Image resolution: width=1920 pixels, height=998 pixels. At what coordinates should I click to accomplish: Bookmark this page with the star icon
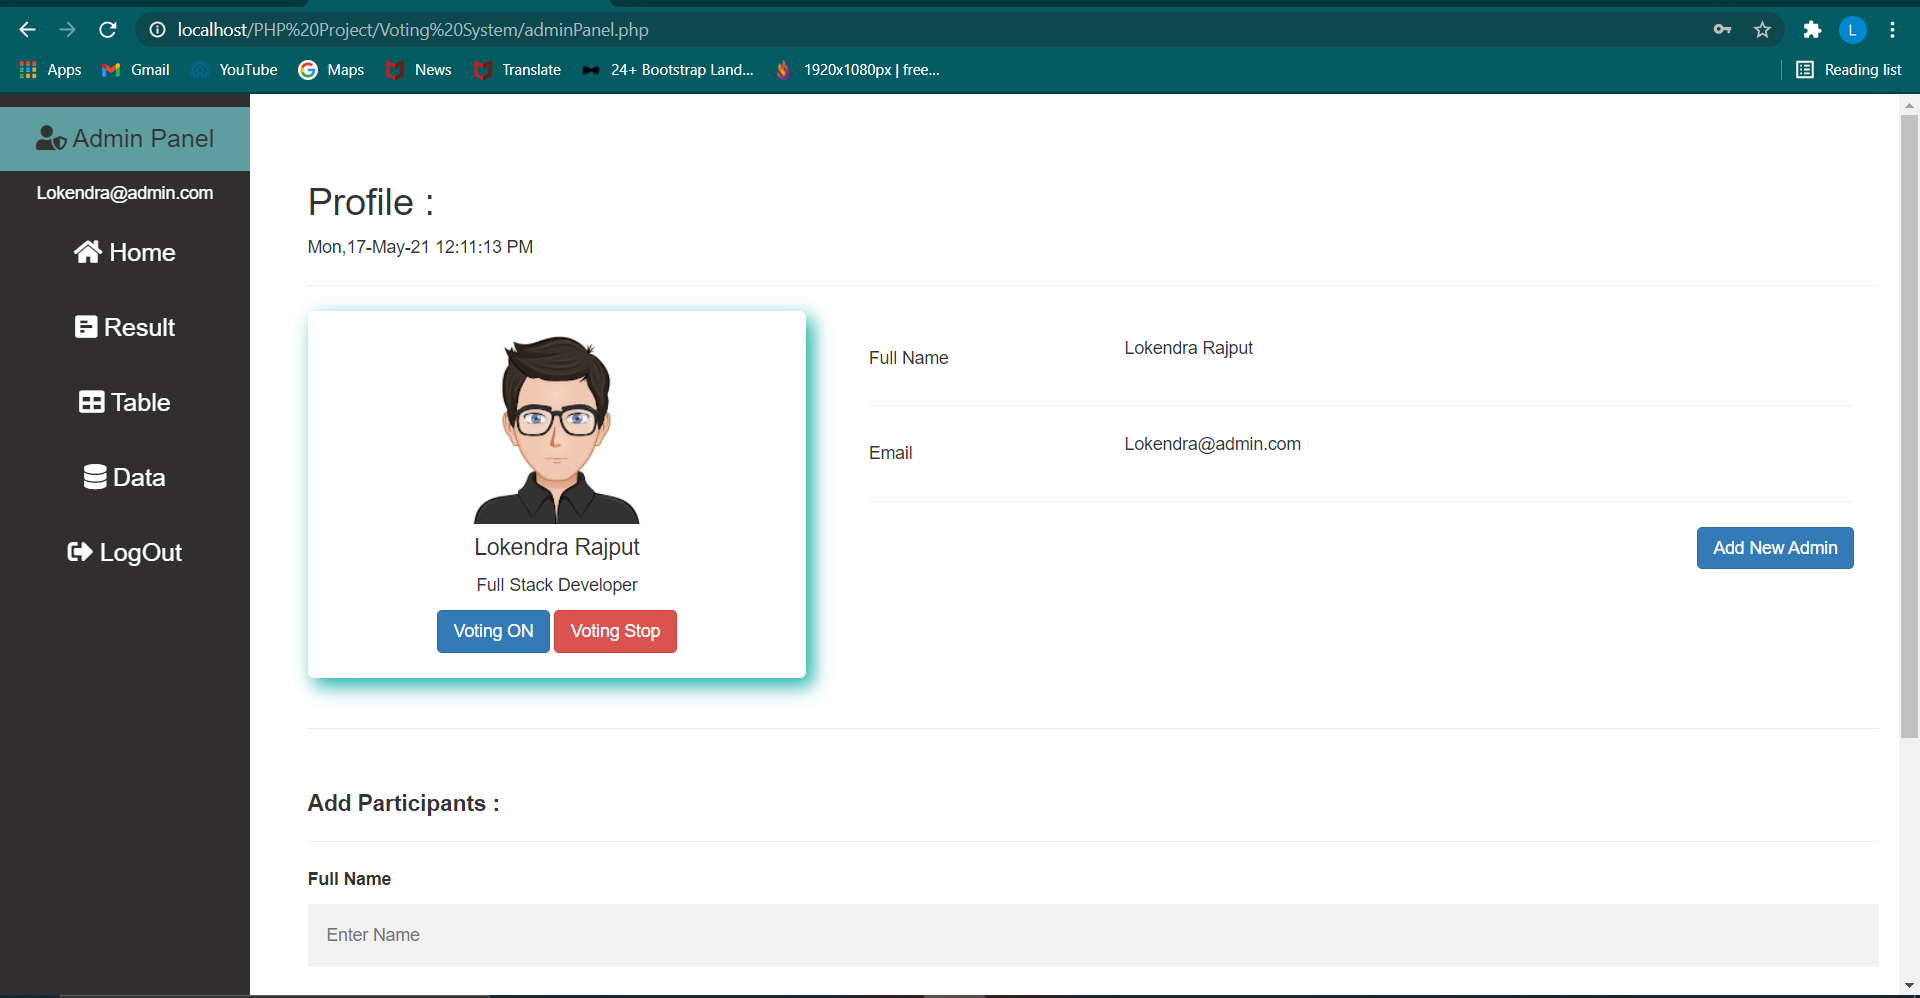1763,30
